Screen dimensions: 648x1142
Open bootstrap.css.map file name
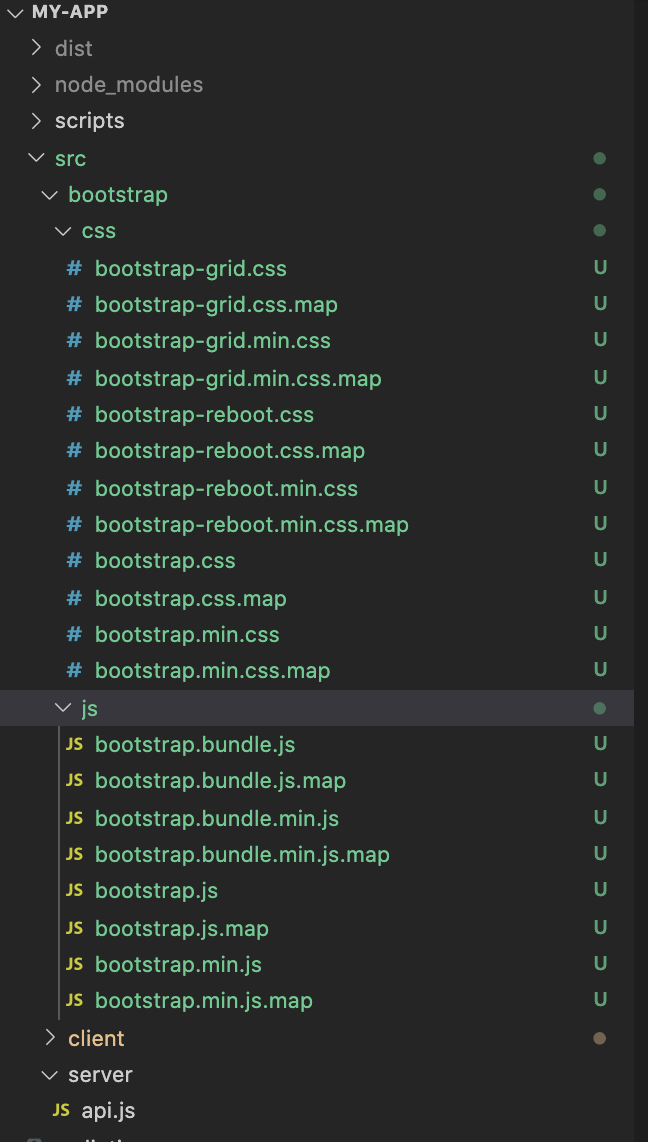tap(191, 599)
